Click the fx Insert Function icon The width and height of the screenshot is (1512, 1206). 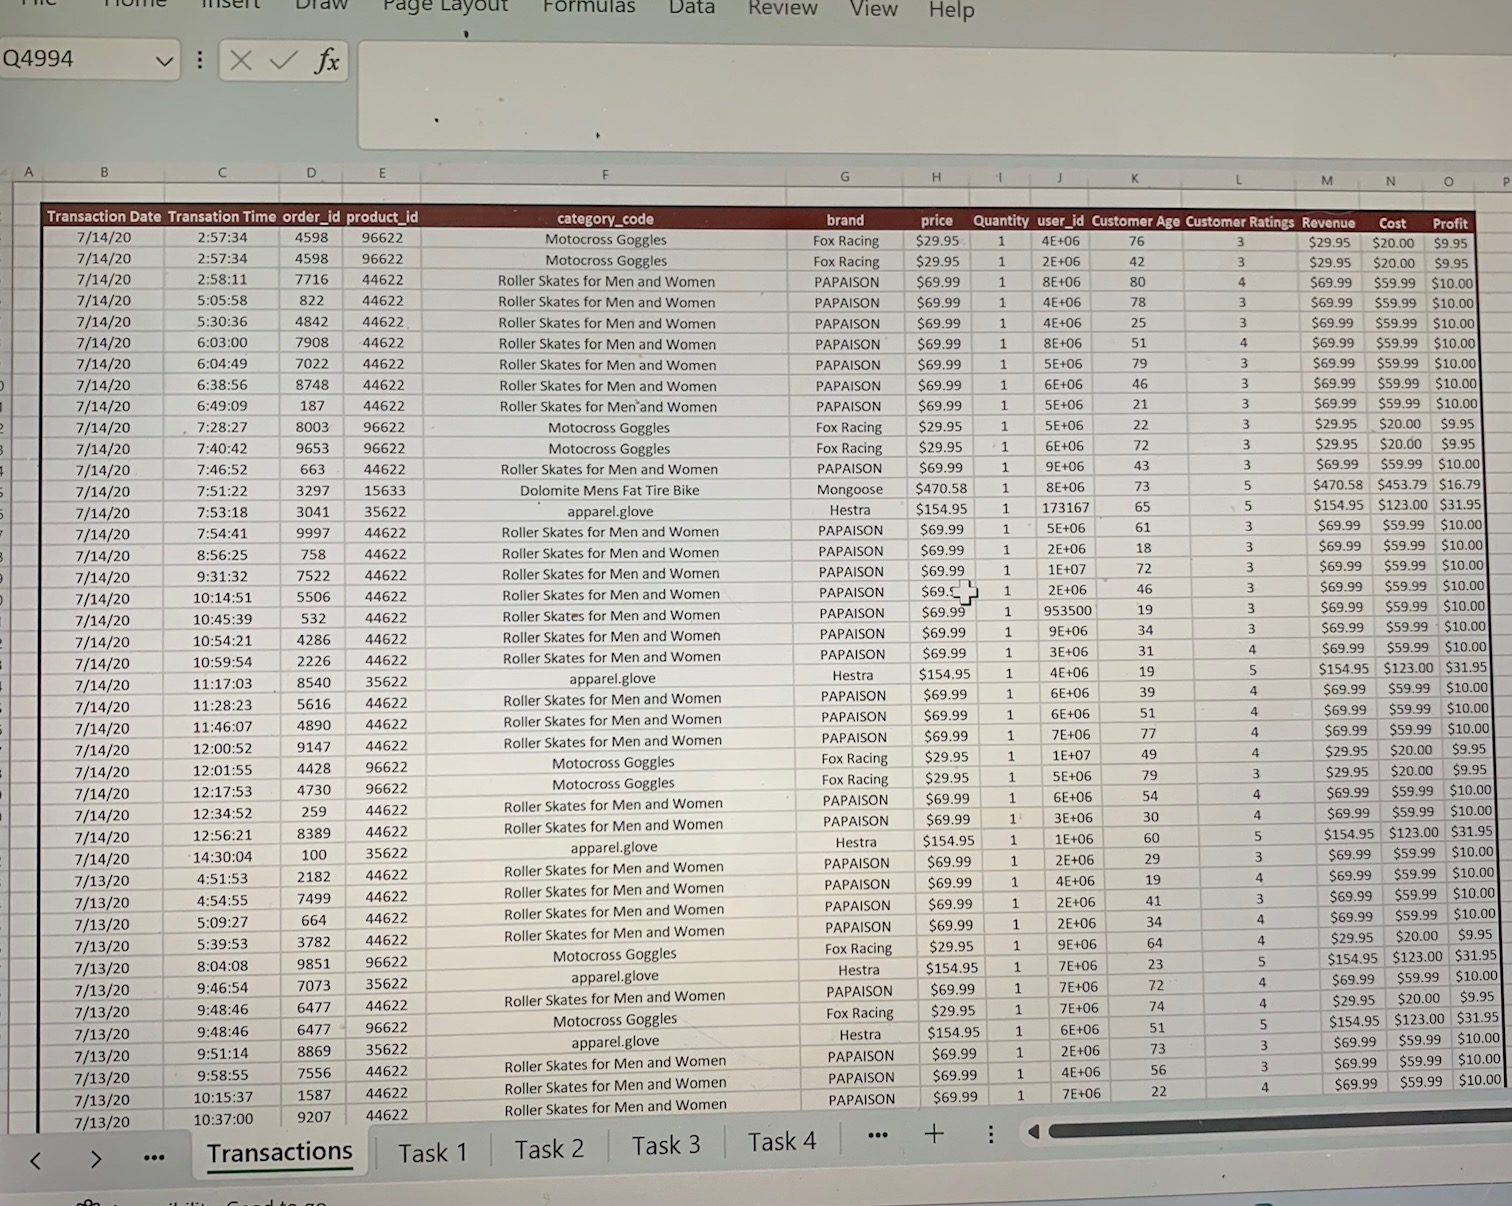click(326, 60)
